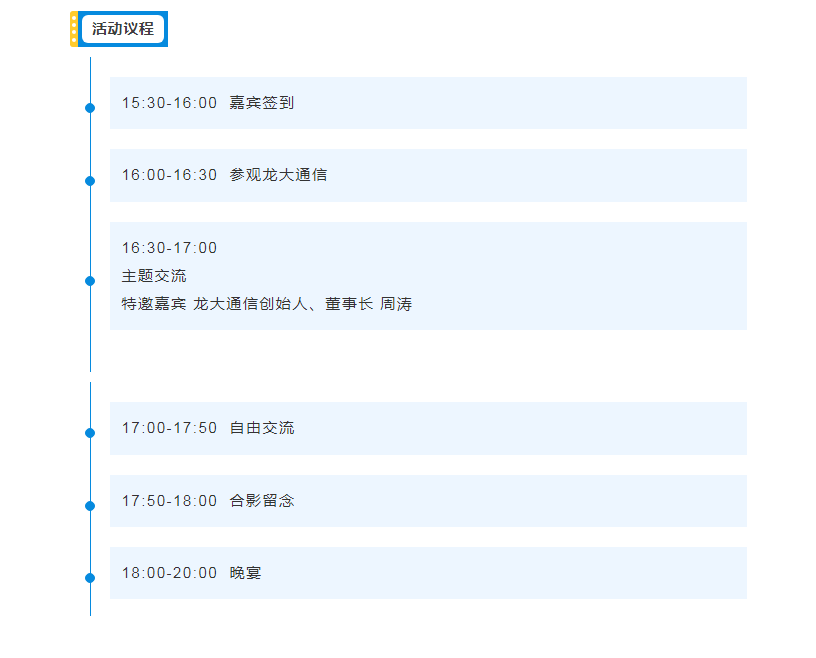816x658 pixels.
Task: Click the text 17:50-18:00 合影留念
Action: [208, 501]
